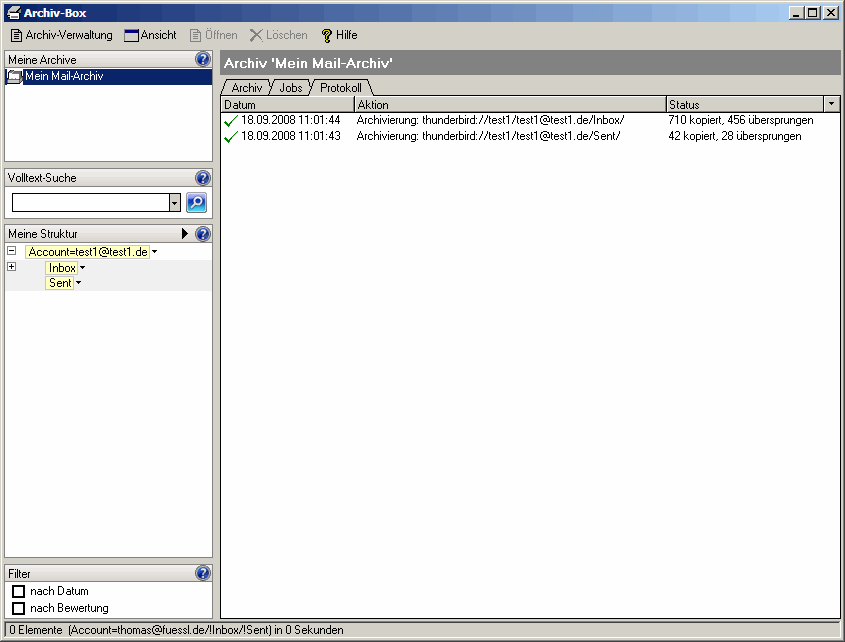Click into the Volltext-Suche text field
This screenshot has width=845, height=642.
(x=90, y=203)
